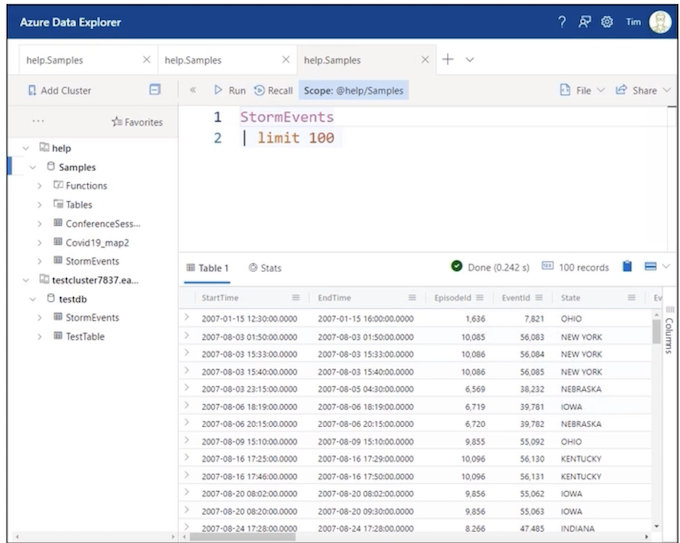Screen dimensions: 680x543
Task: Select the TestTable tree item
Action: [x=85, y=337]
